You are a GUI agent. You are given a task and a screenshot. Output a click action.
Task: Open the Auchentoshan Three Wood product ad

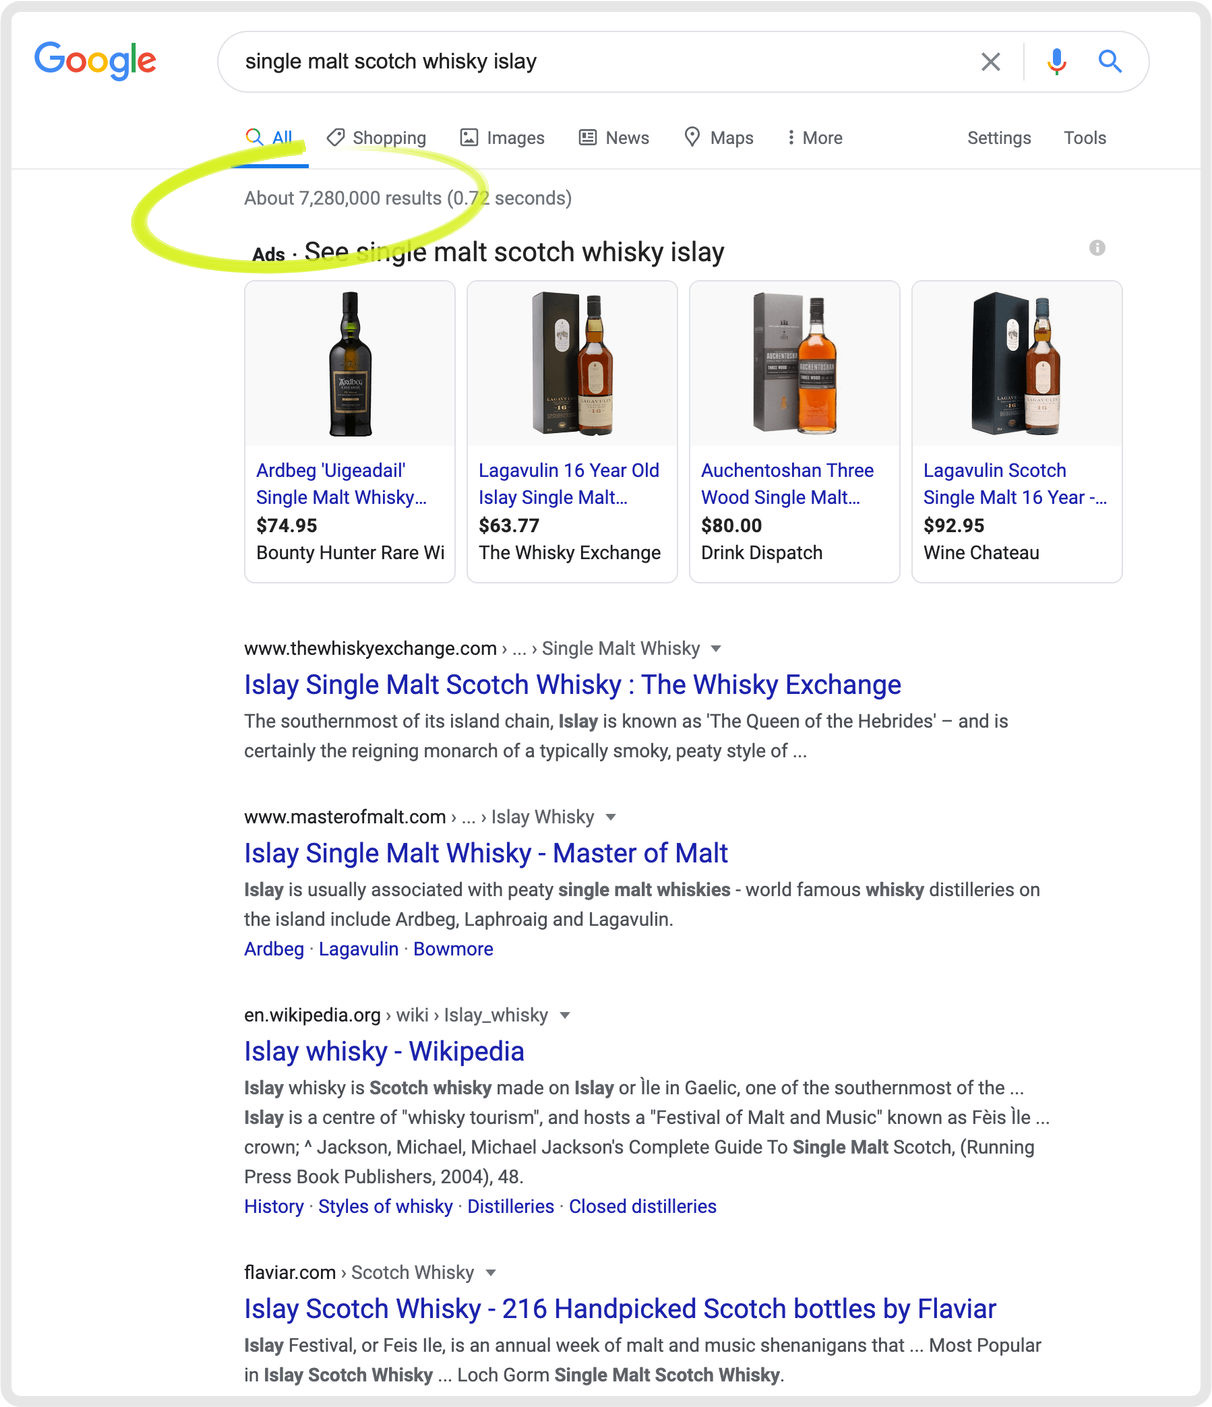(x=787, y=483)
